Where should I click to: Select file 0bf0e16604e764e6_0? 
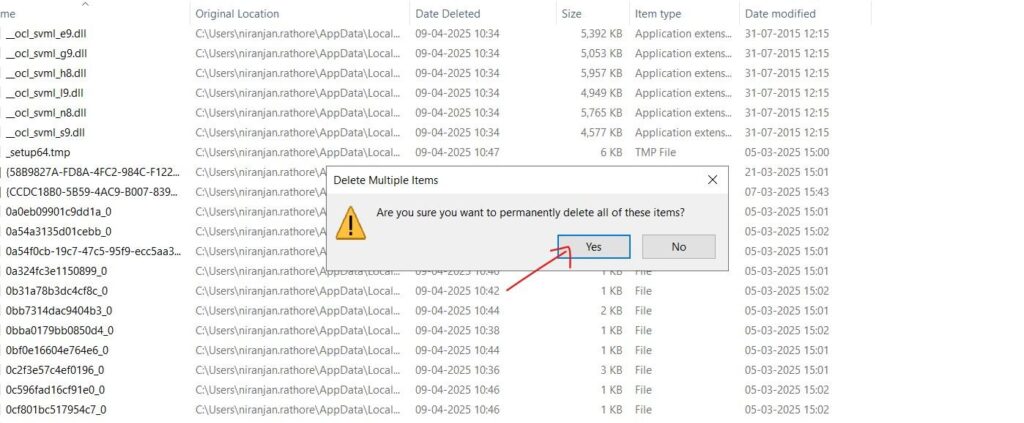(x=57, y=350)
